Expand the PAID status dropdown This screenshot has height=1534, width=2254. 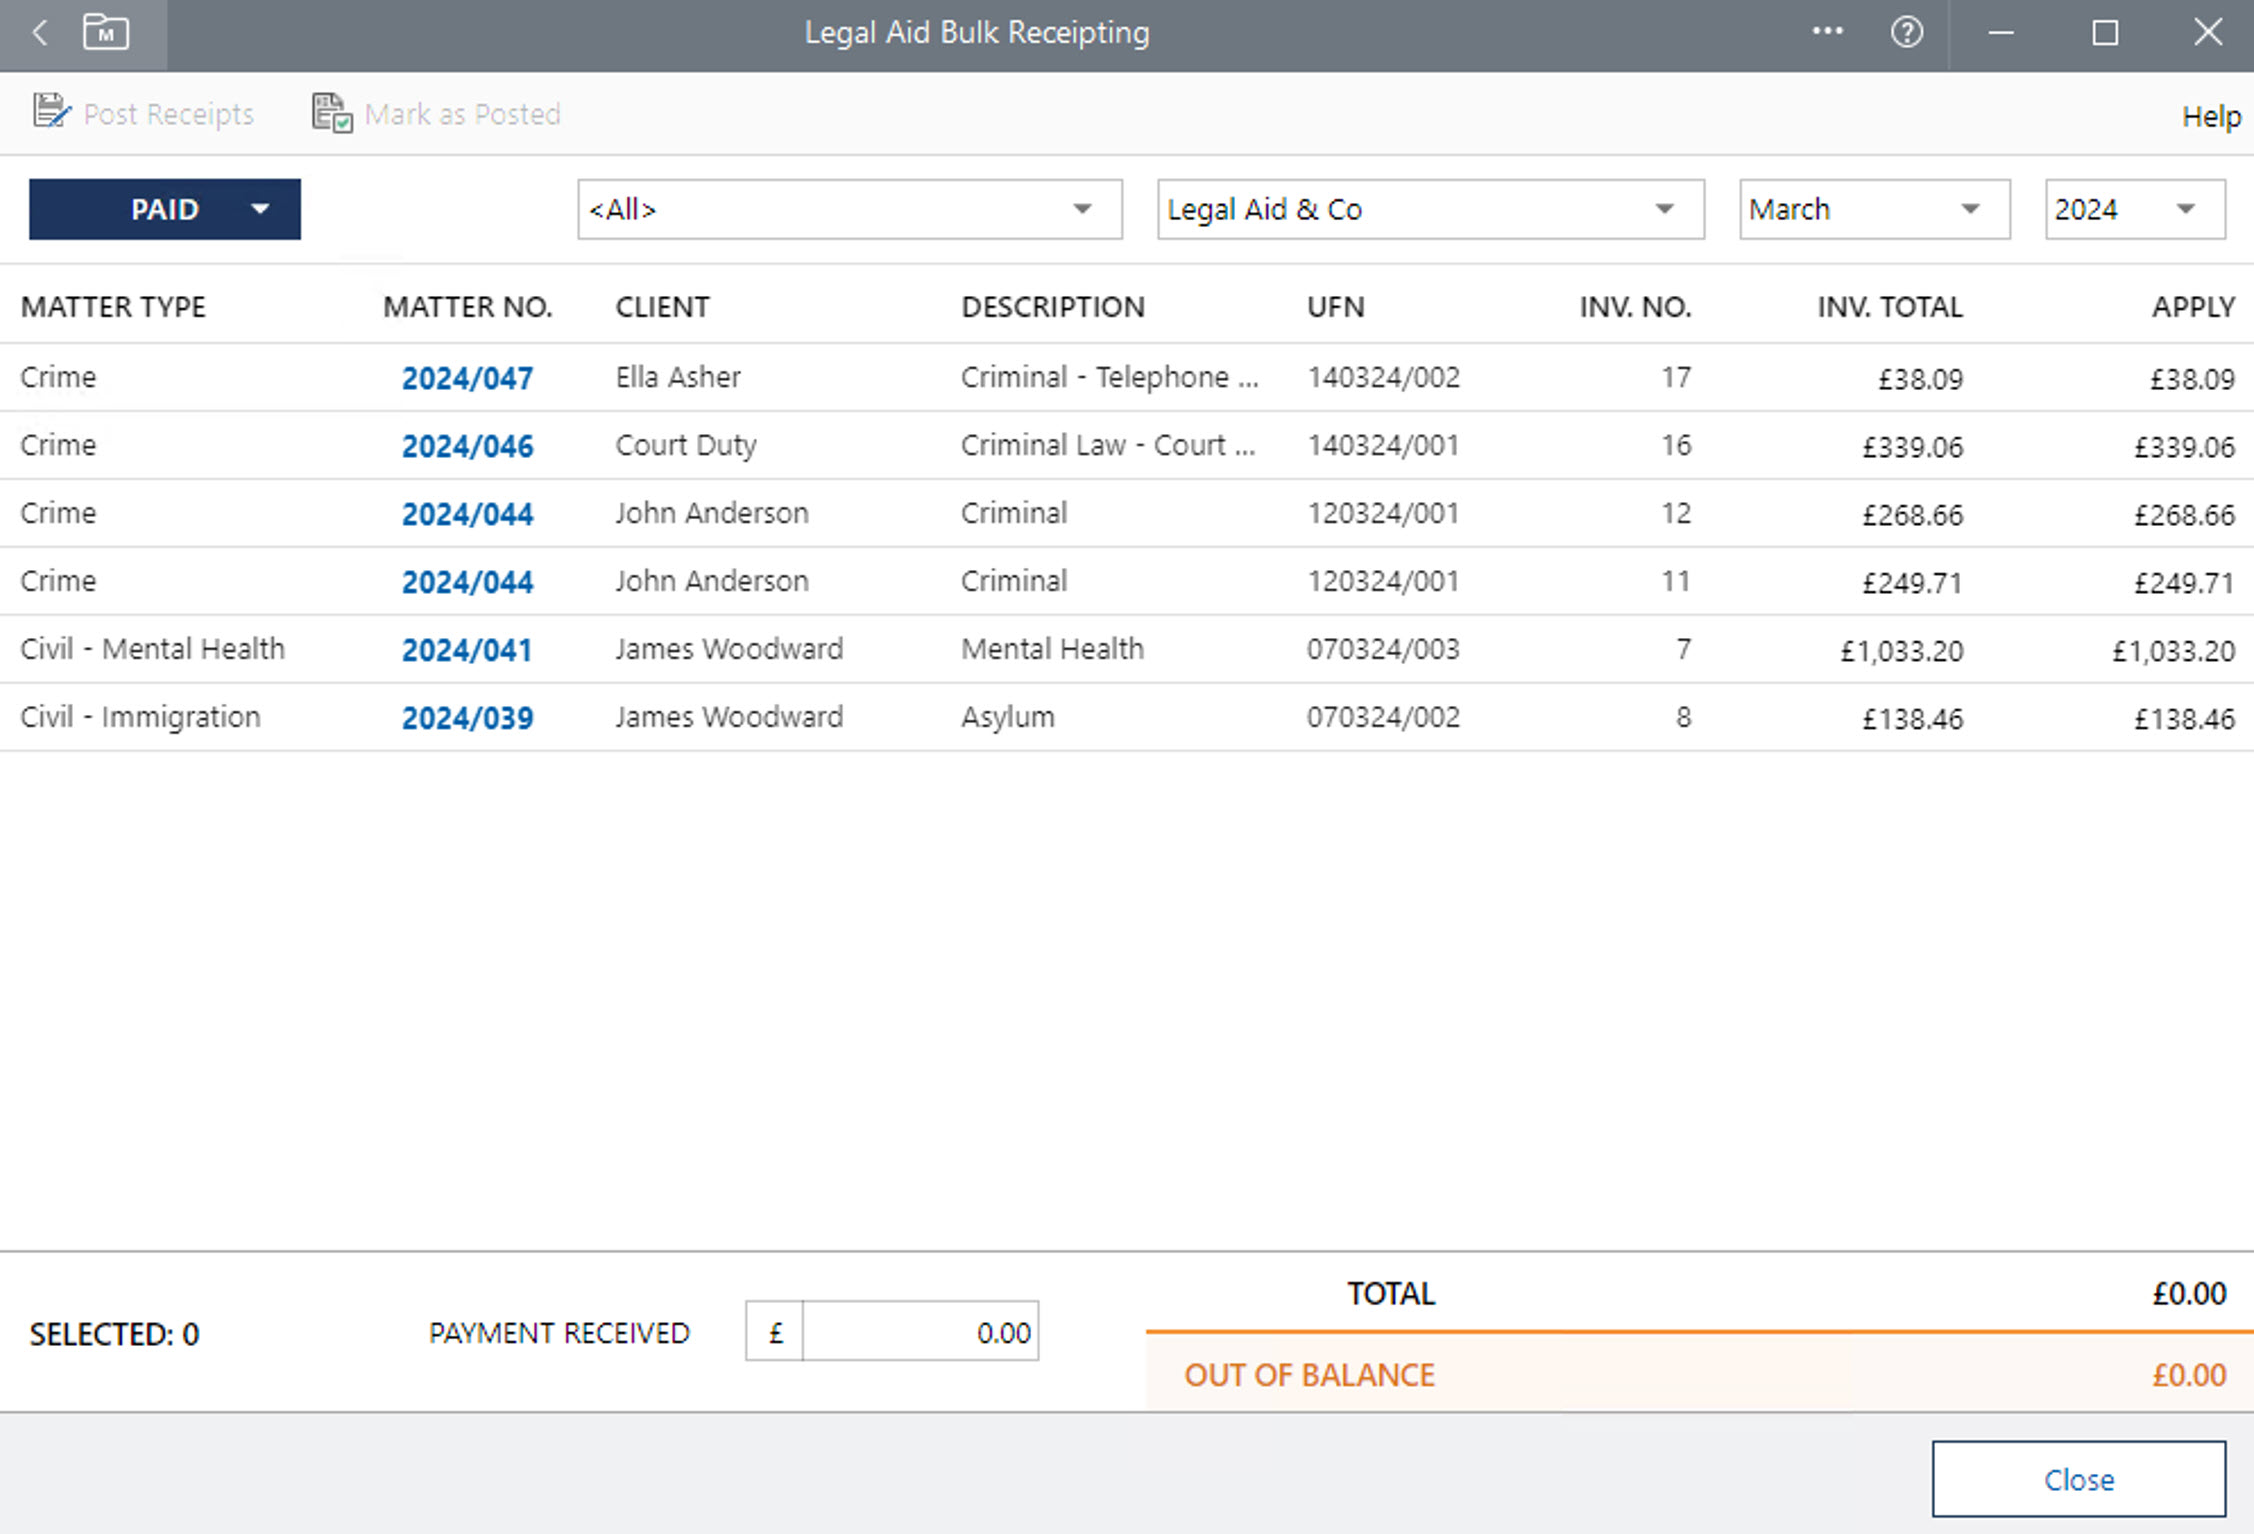(x=260, y=209)
